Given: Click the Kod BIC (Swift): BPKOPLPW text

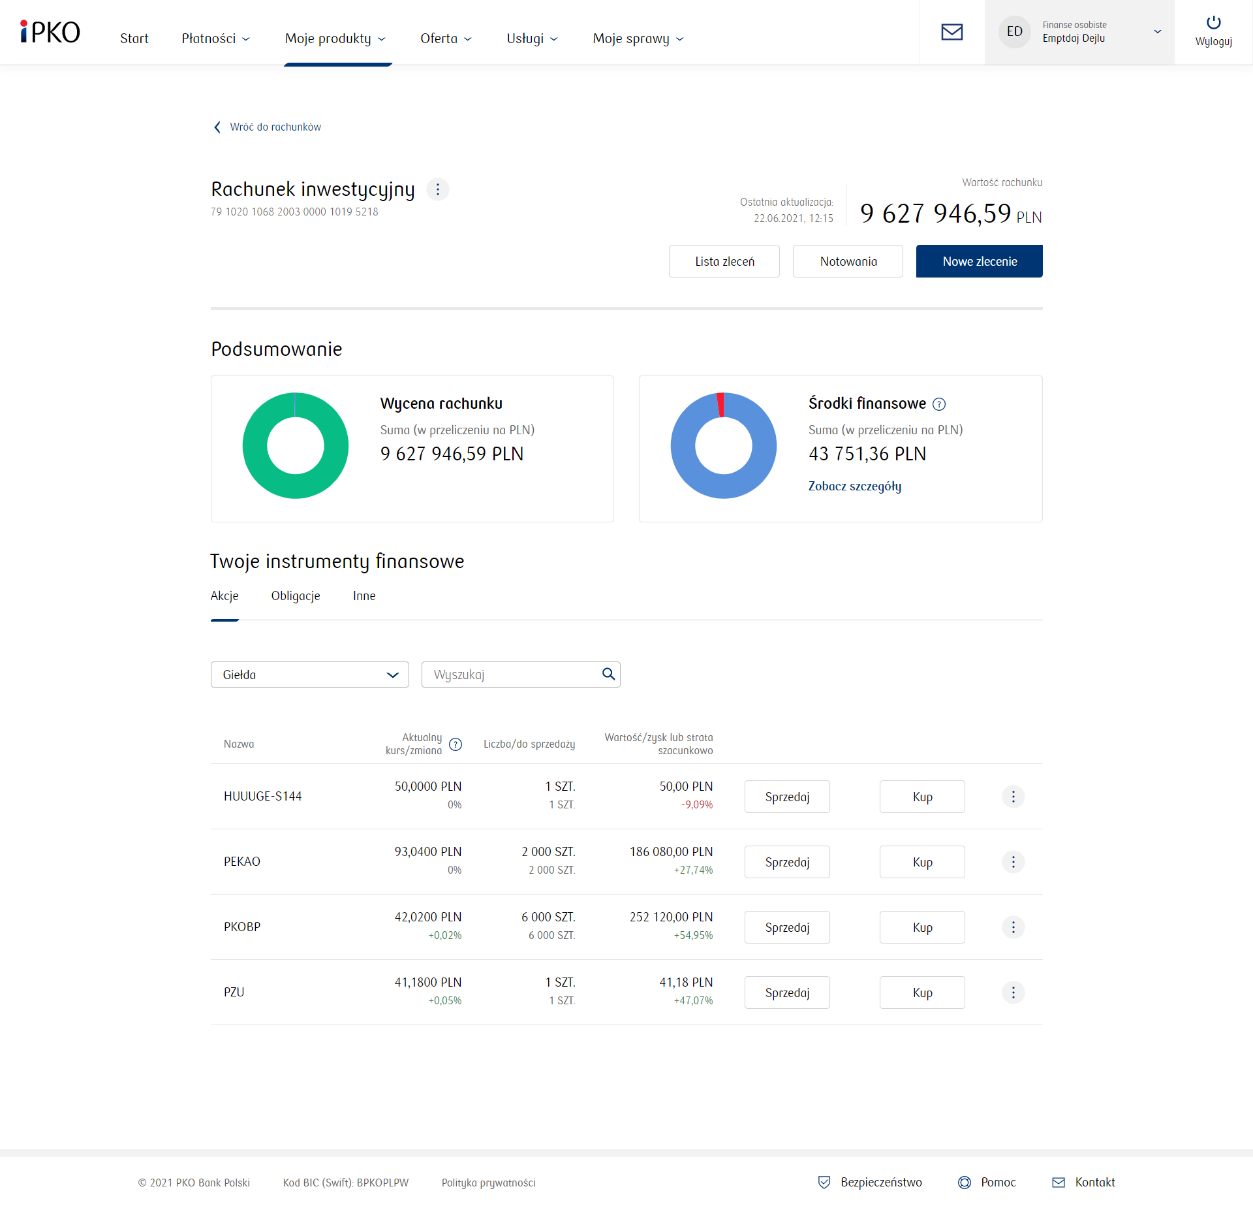Looking at the screenshot, I should 346,1183.
